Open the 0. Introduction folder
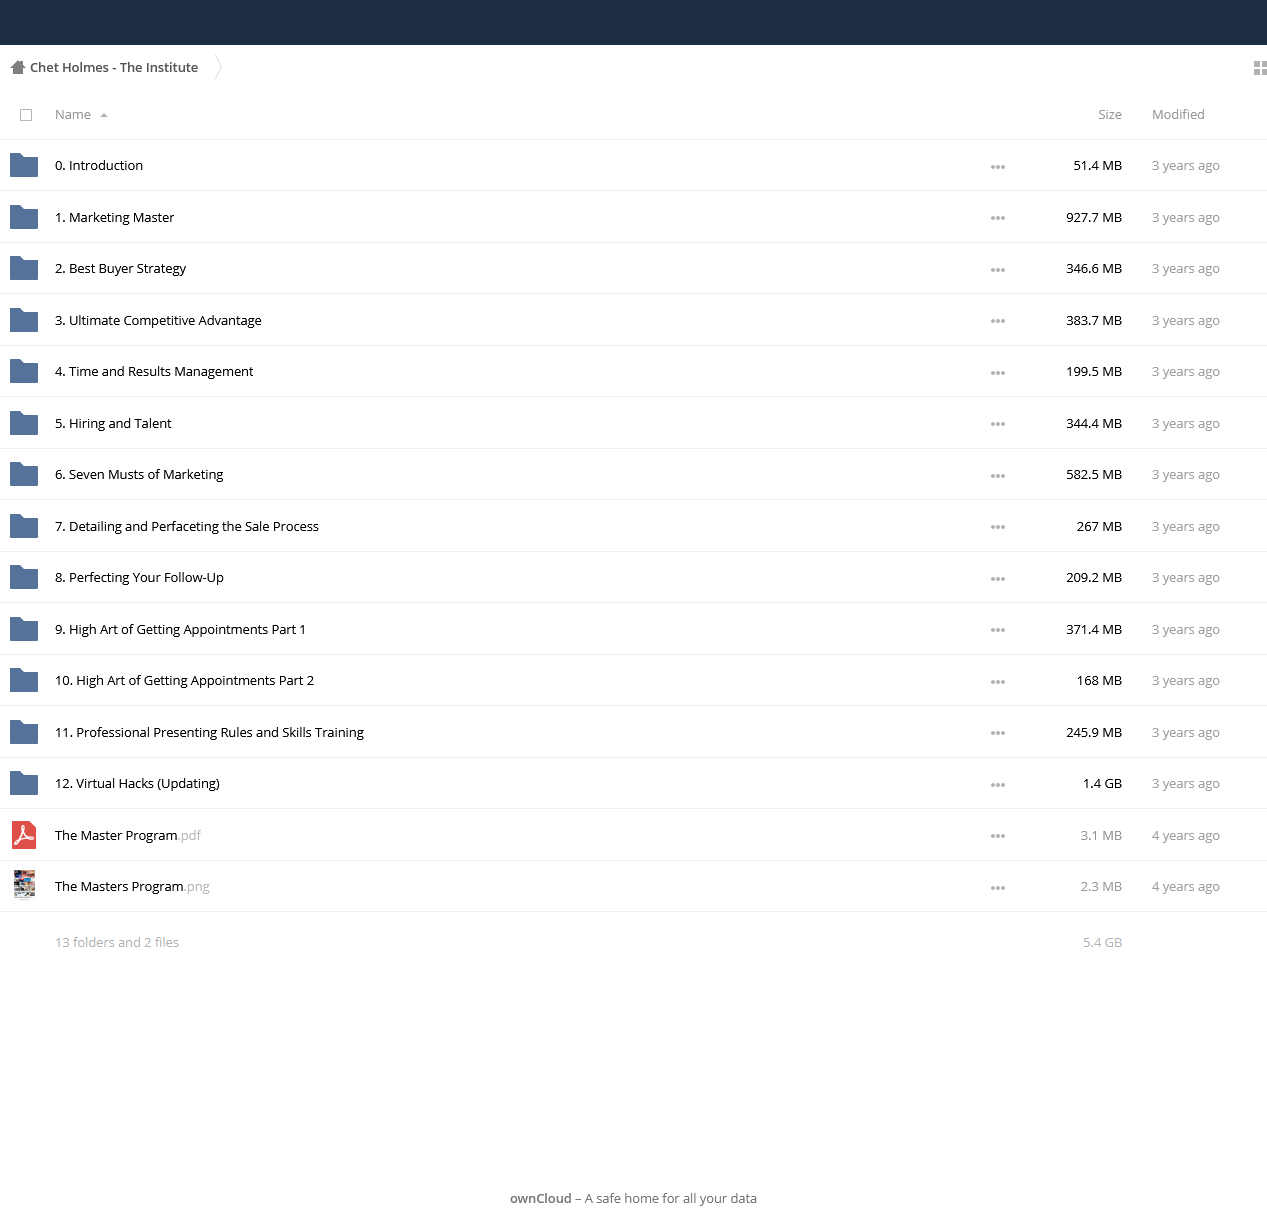The image size is (1267, 1229). click(99, 166)
